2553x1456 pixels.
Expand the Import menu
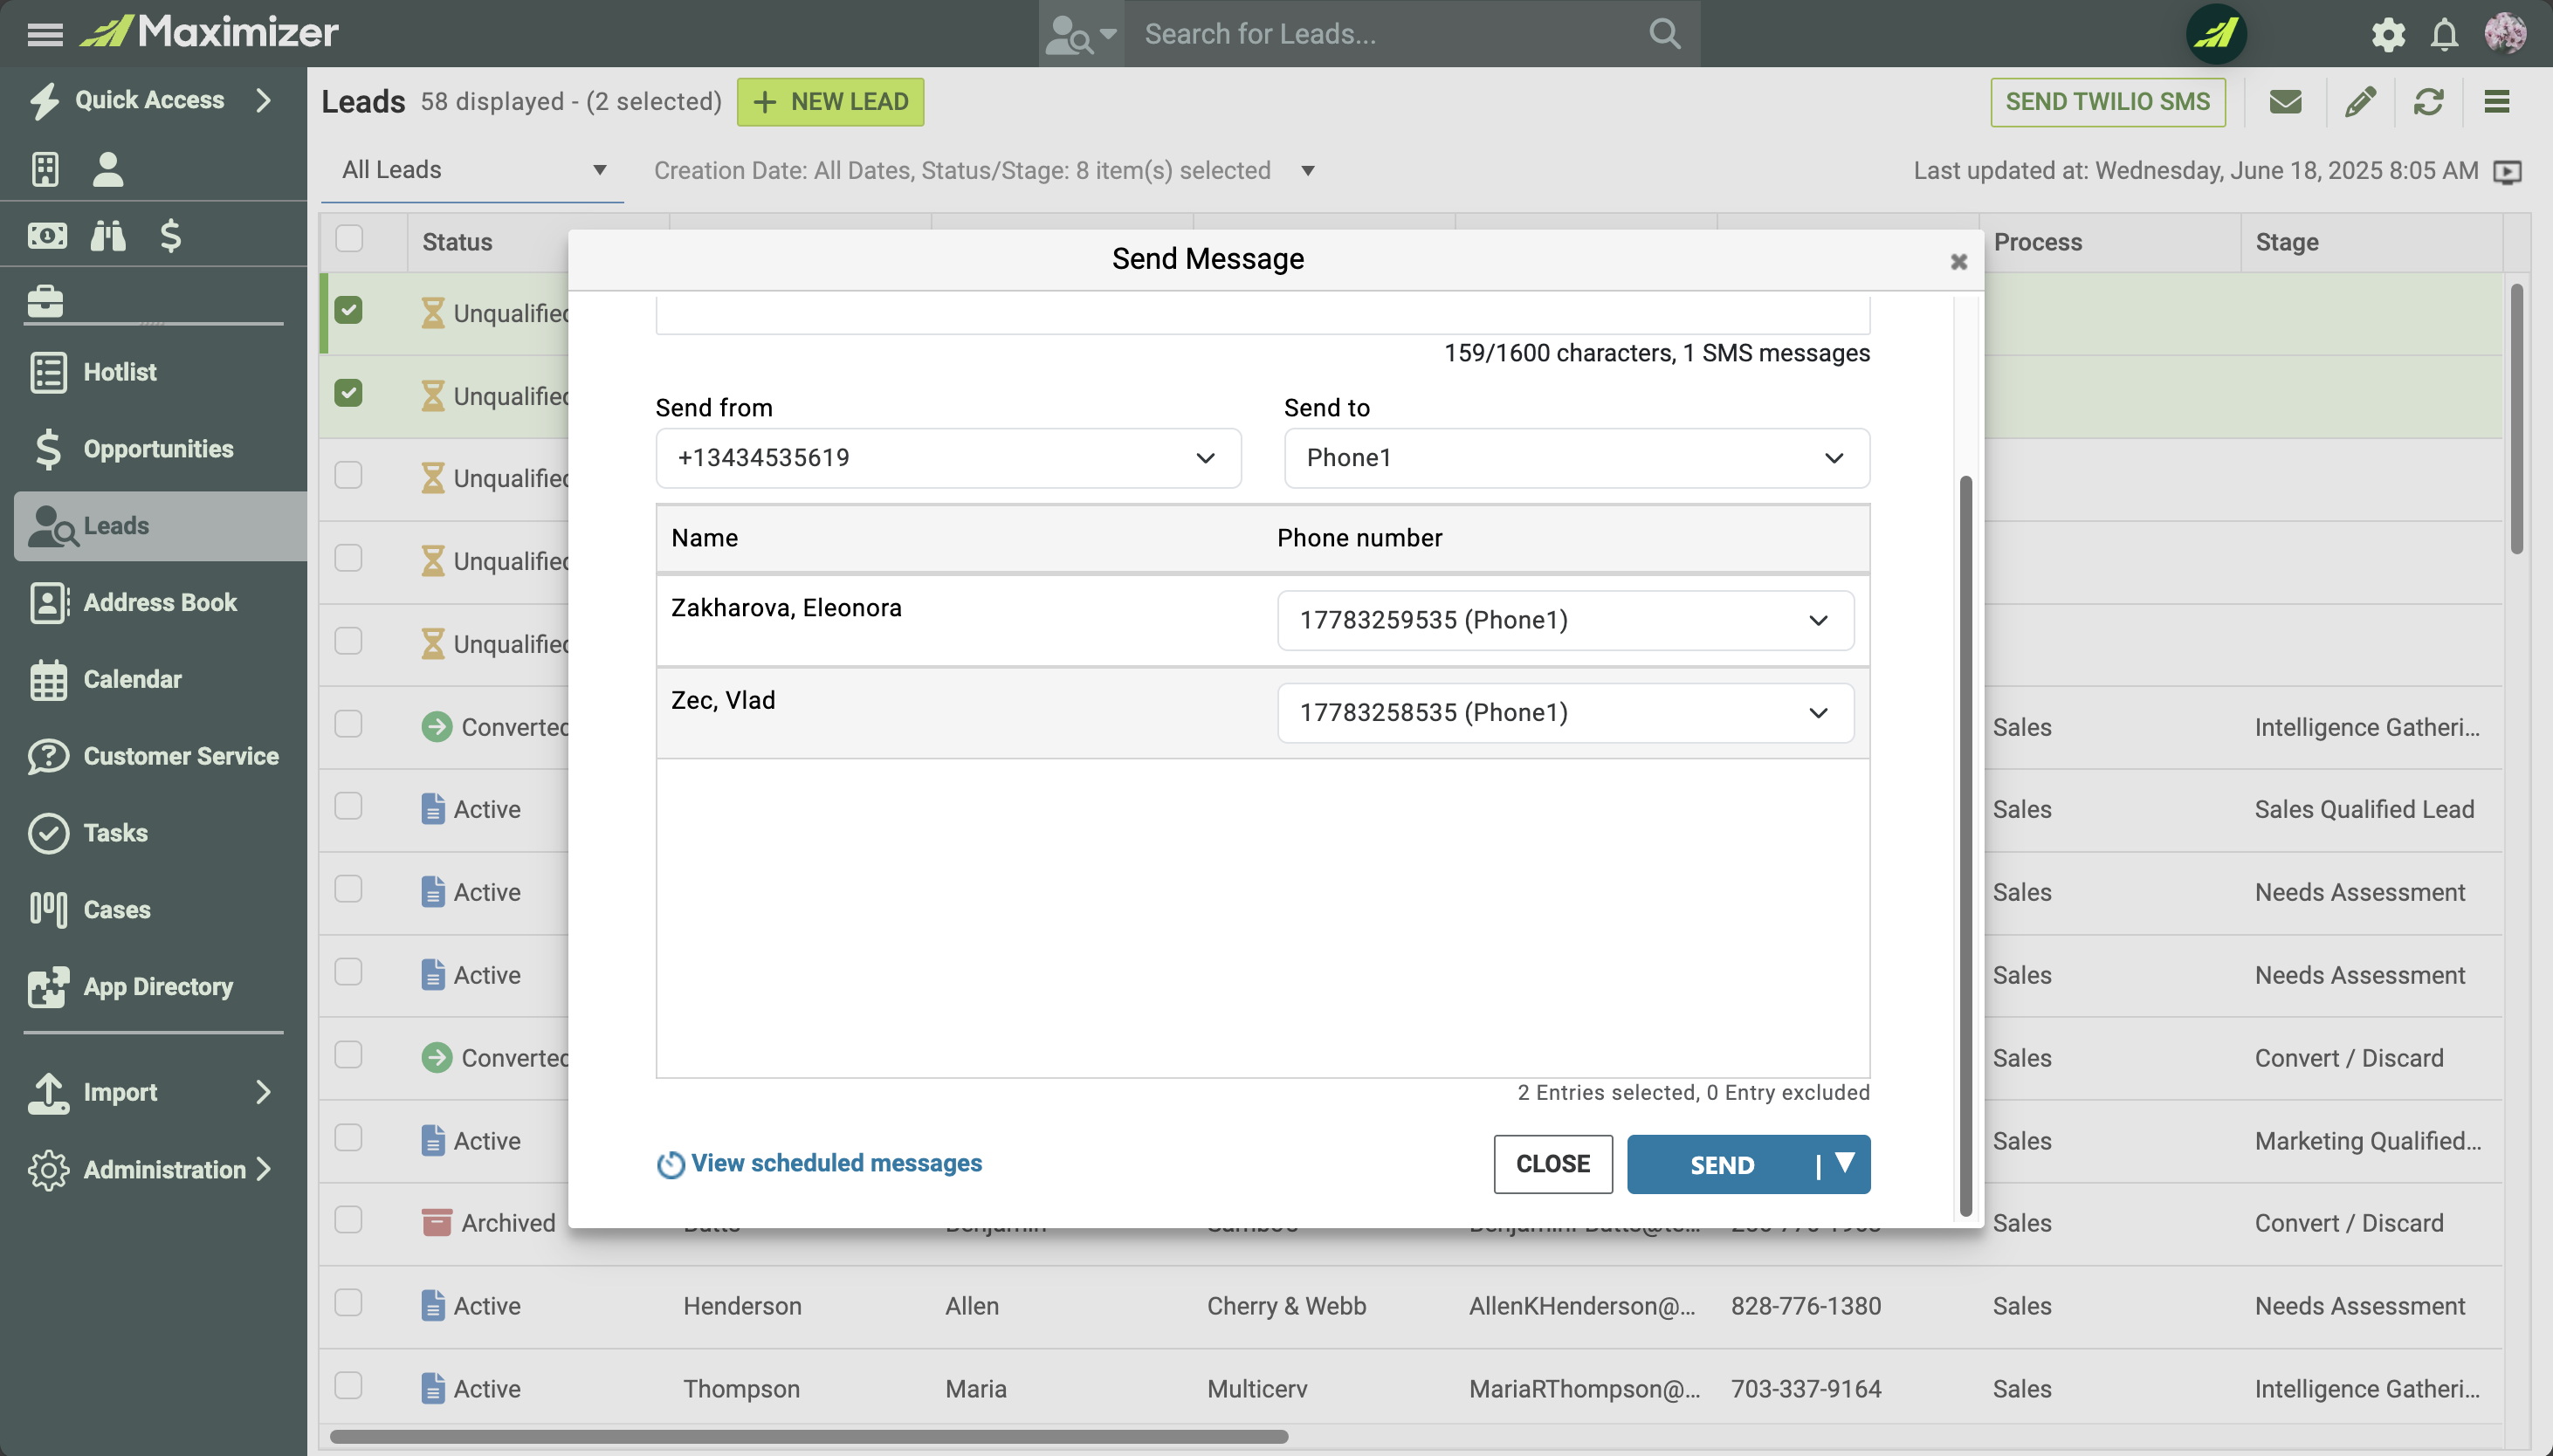152,1092
